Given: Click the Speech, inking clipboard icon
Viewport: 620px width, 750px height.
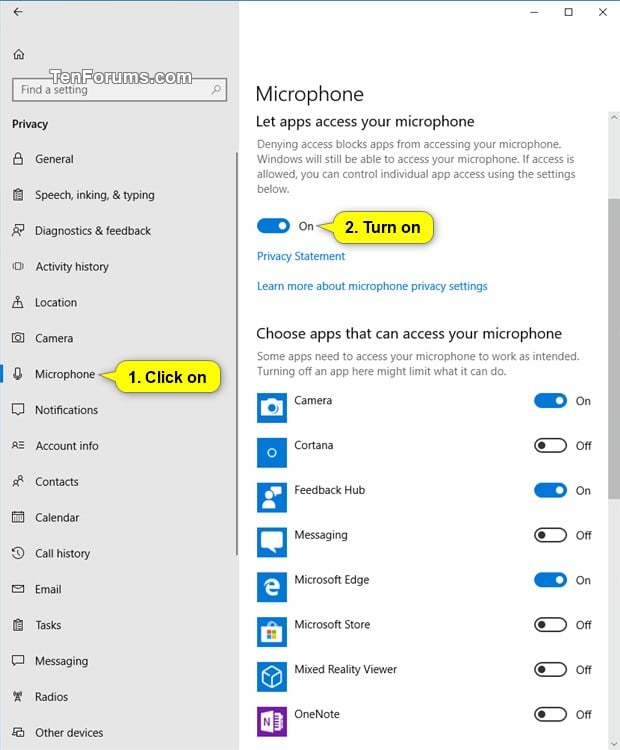Looking at the screenshot, I should click(x=18, y=195).
